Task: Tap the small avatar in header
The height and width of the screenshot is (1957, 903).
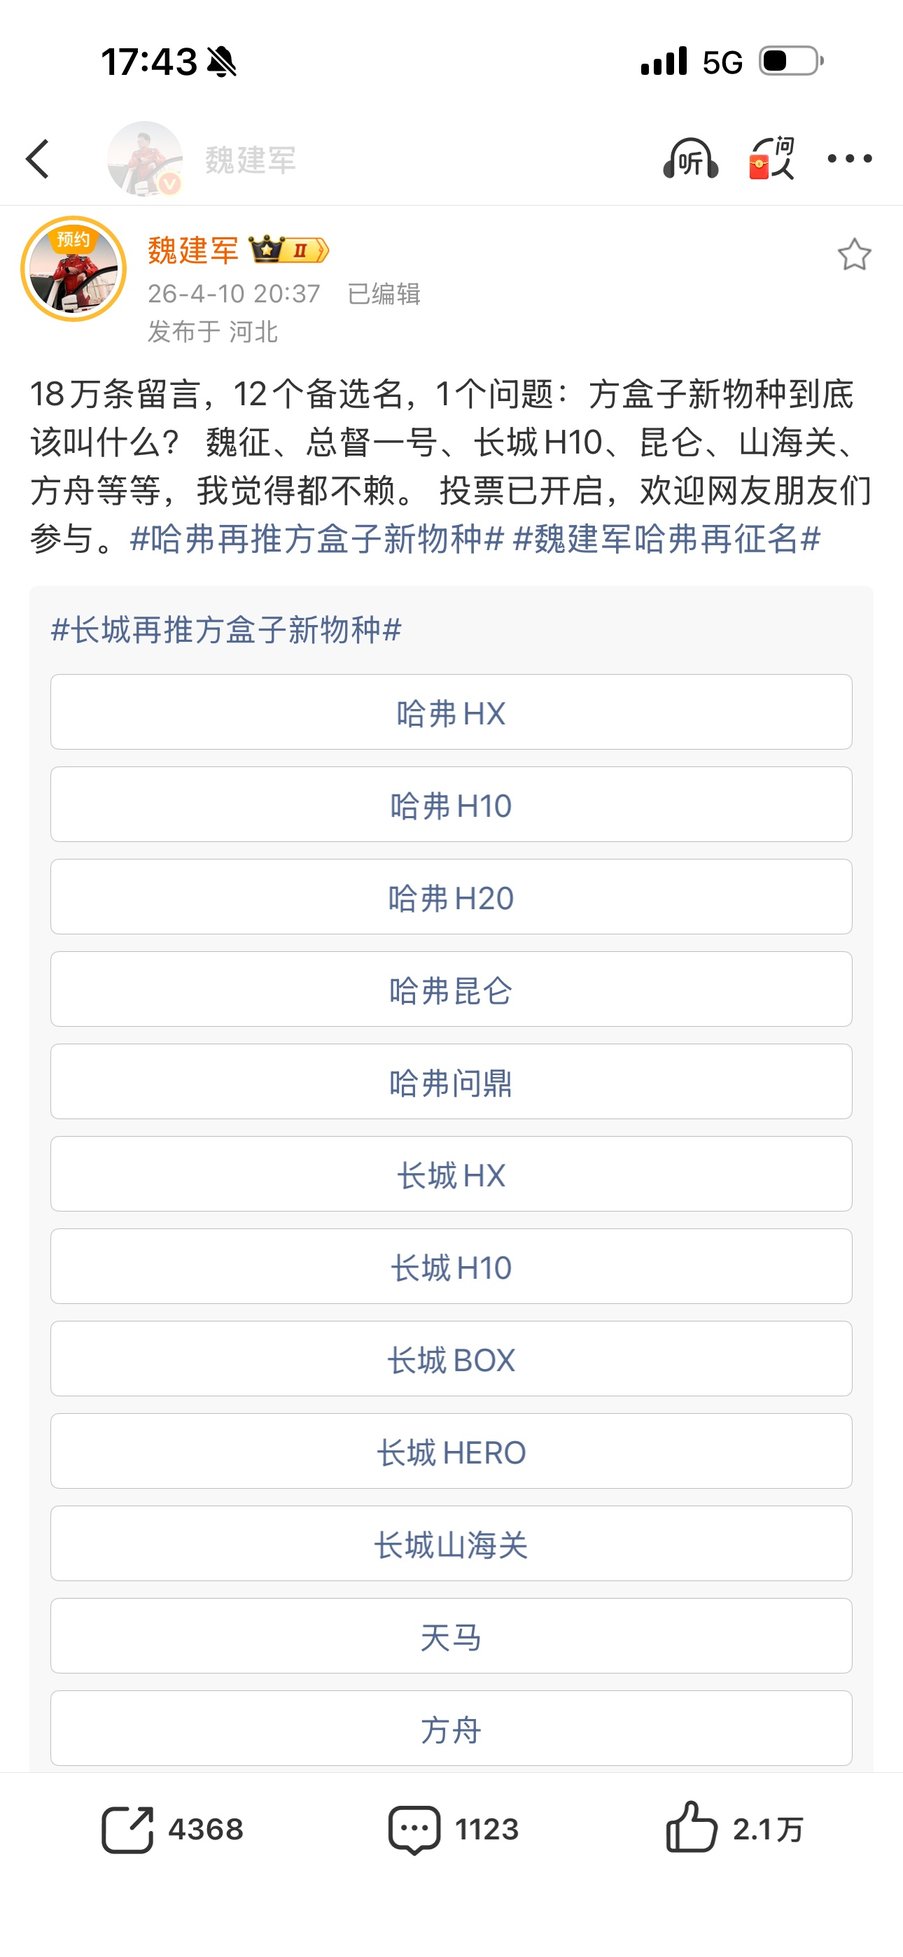Action: [145, 159]
